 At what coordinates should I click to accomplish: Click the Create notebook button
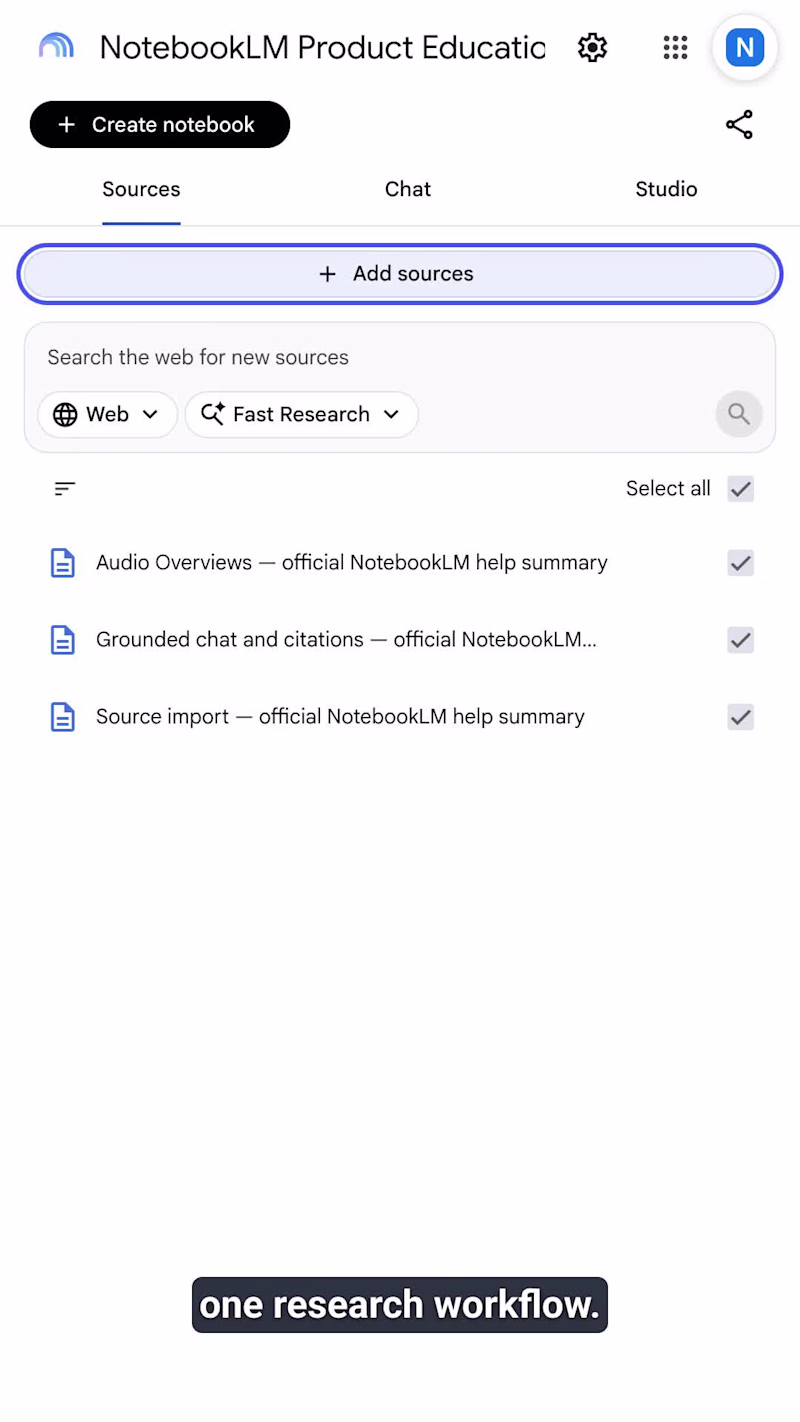coord(160,125)
